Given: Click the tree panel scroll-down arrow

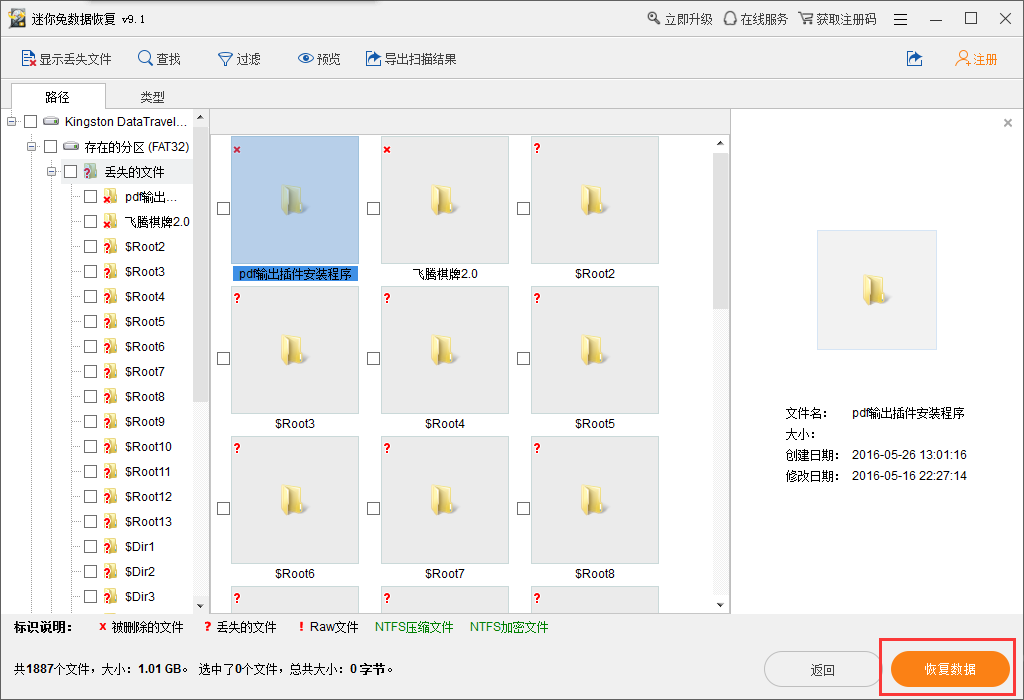Looking at the screenshot, I should (x=200, y=606).
